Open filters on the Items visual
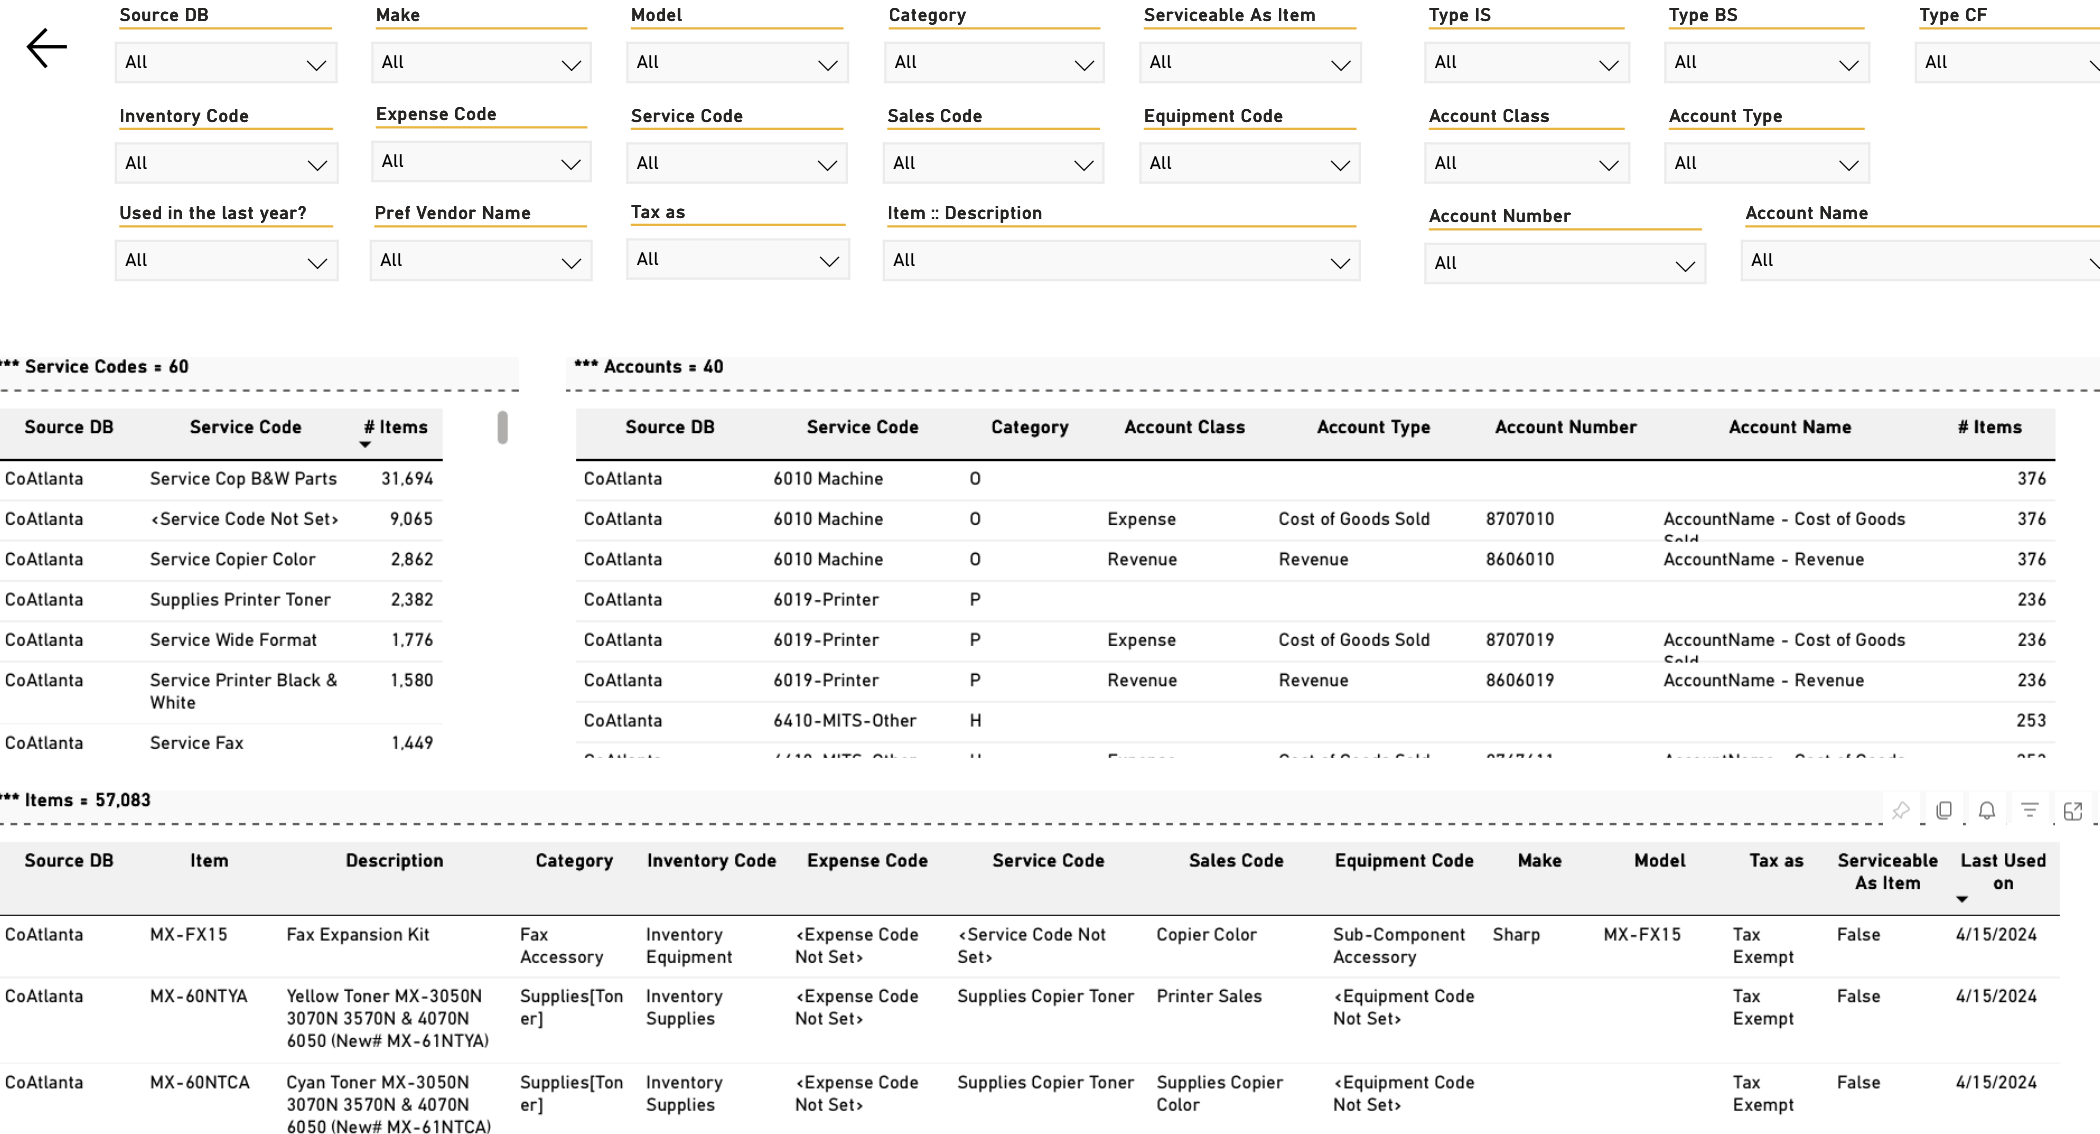 (x=2030, y=811)
